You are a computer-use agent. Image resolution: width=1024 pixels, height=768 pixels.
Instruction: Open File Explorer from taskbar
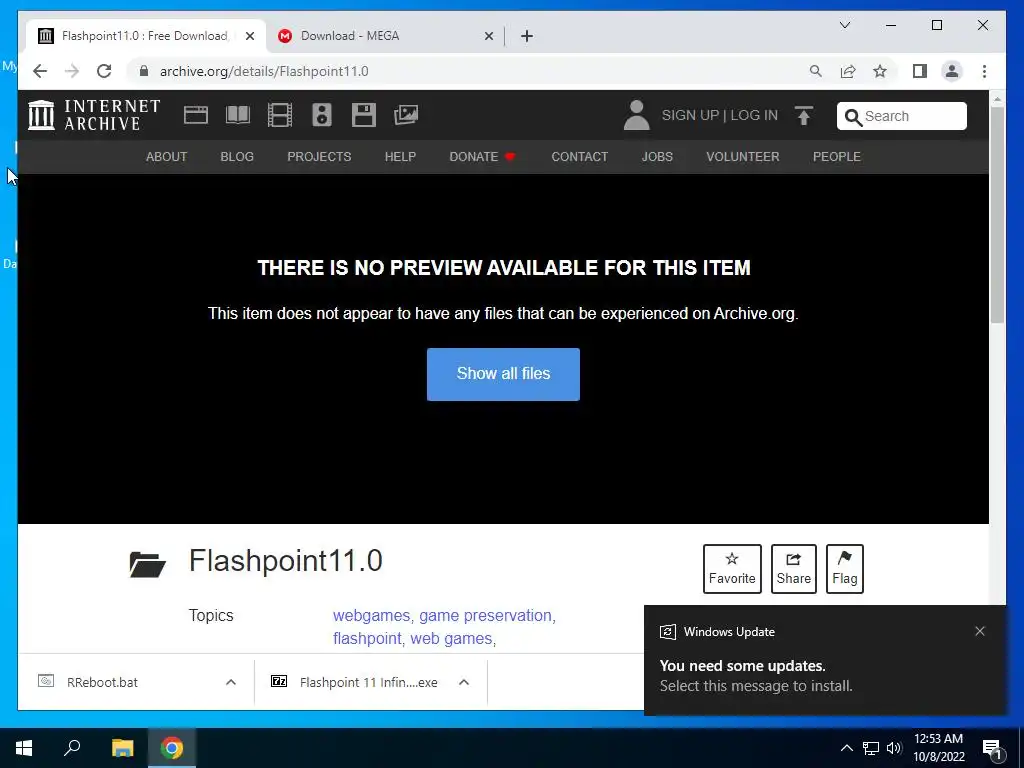coord(122,748)
